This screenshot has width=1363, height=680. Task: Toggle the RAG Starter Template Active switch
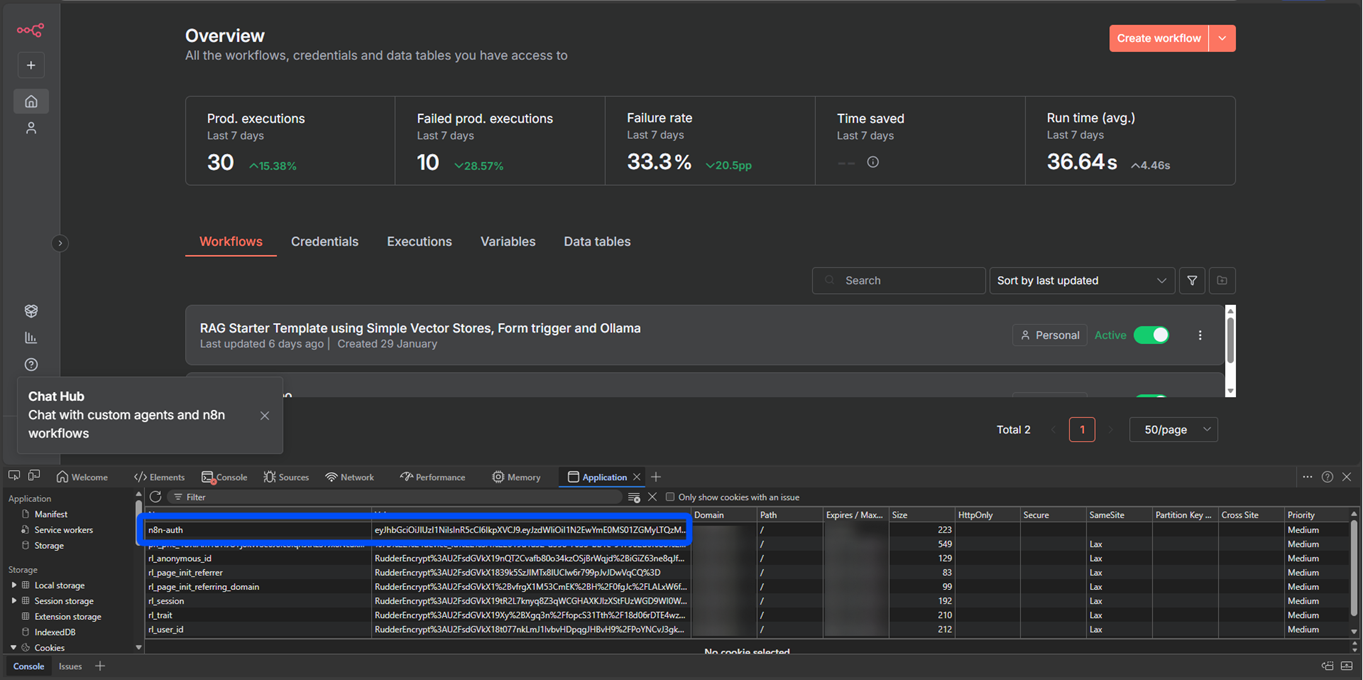coord(1151,336)
